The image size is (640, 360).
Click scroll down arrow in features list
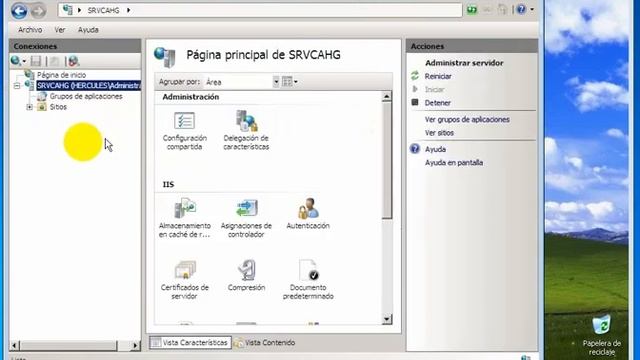point(387,319)
